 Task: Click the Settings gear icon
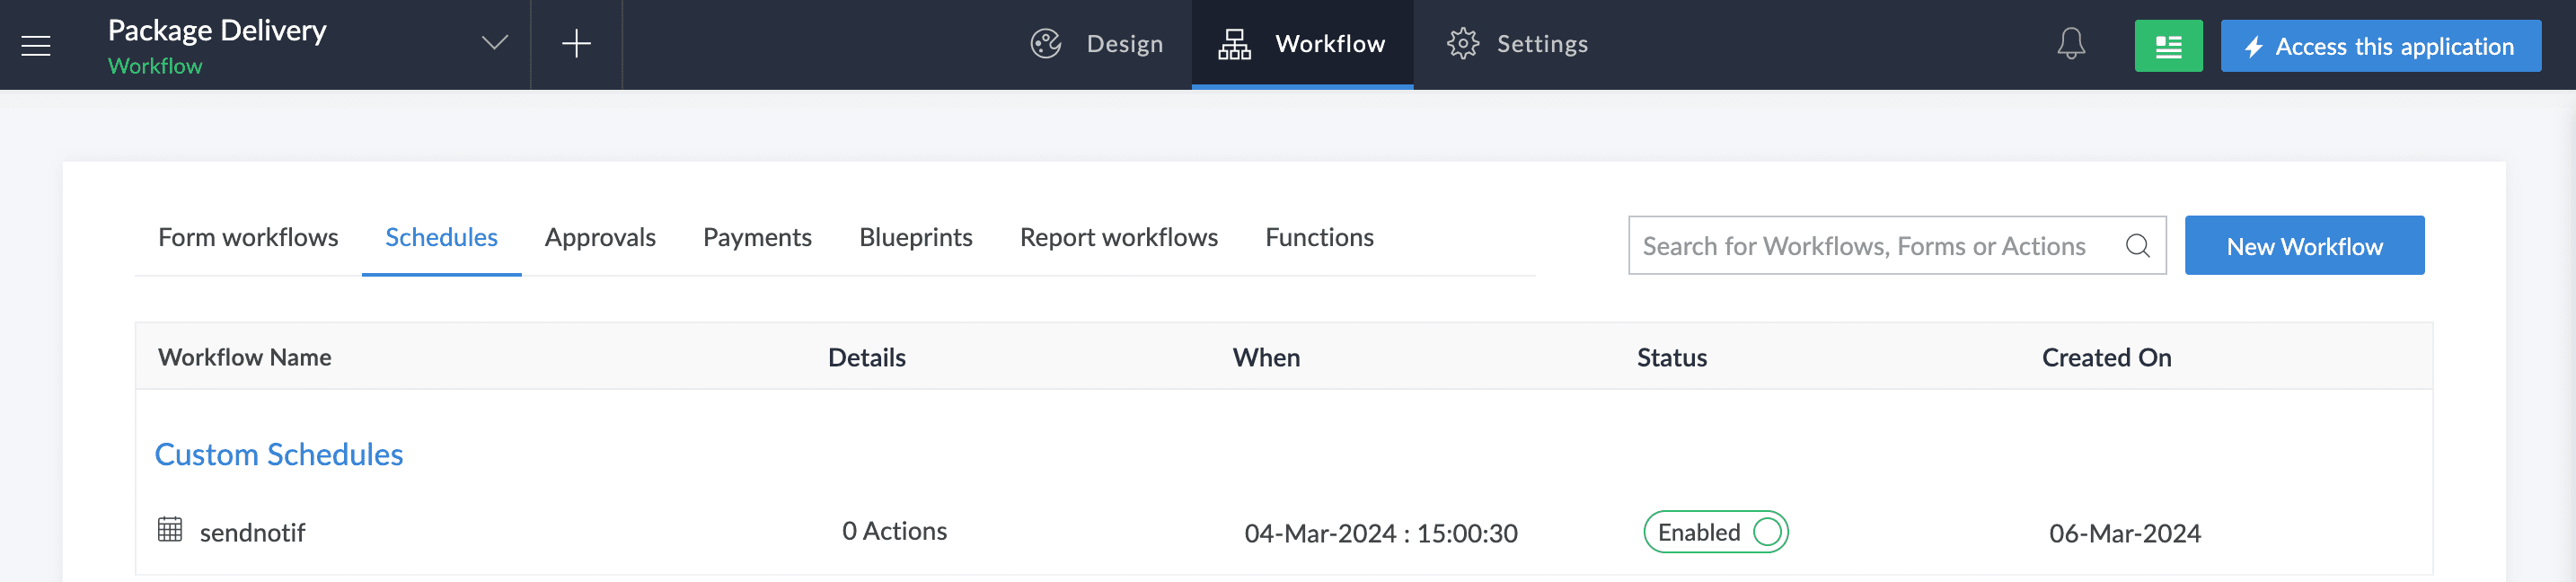click(1462, 44)
